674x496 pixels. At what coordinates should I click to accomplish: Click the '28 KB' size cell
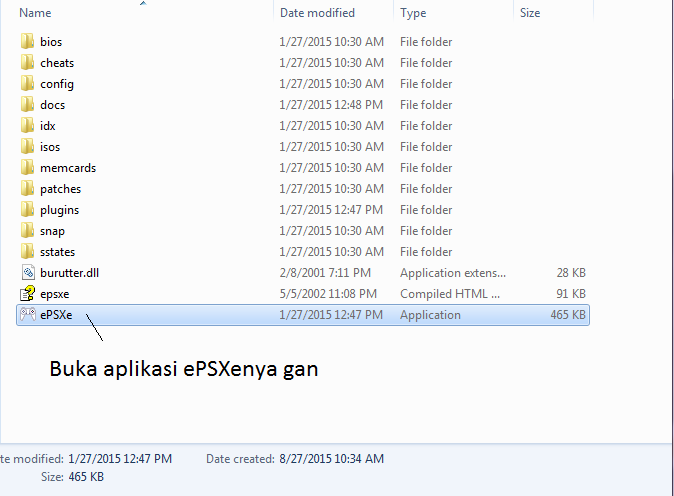click(x=571, y=273)
